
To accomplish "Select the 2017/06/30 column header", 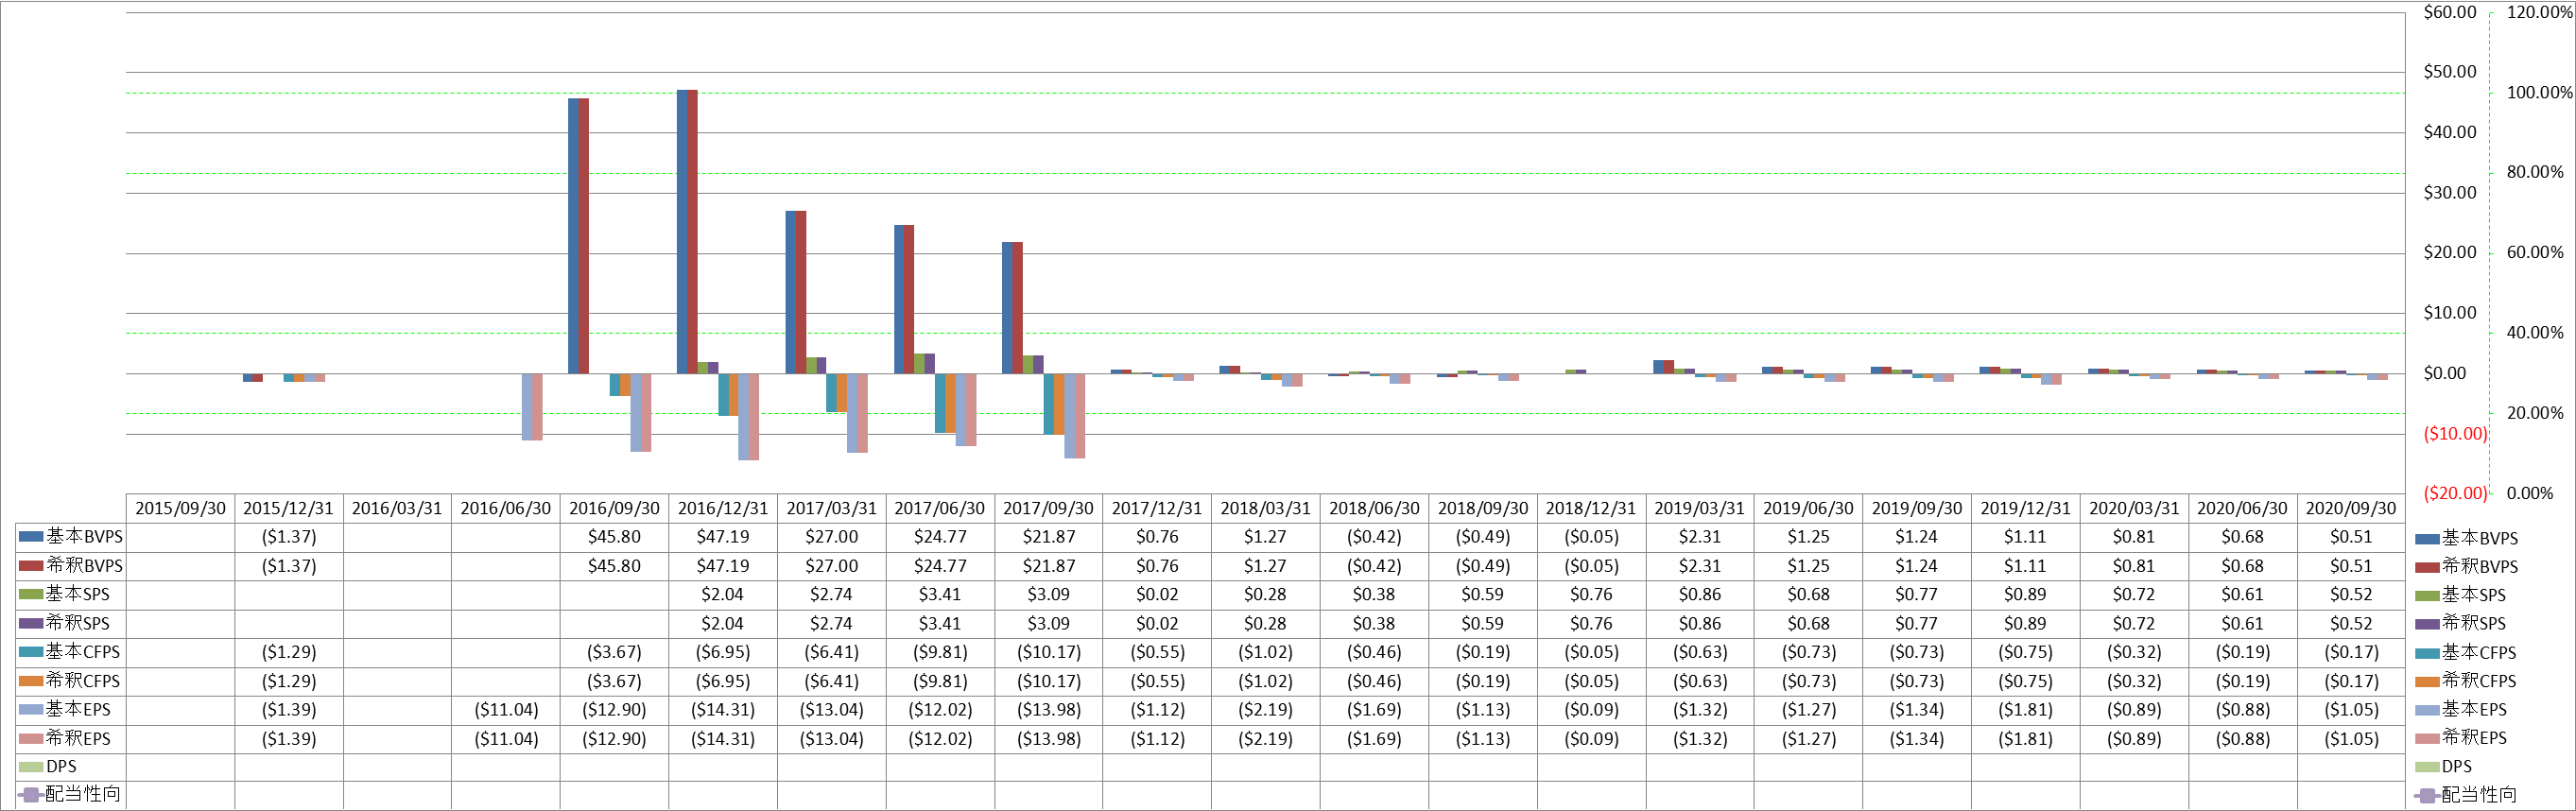I will click(x=940, y=508).
